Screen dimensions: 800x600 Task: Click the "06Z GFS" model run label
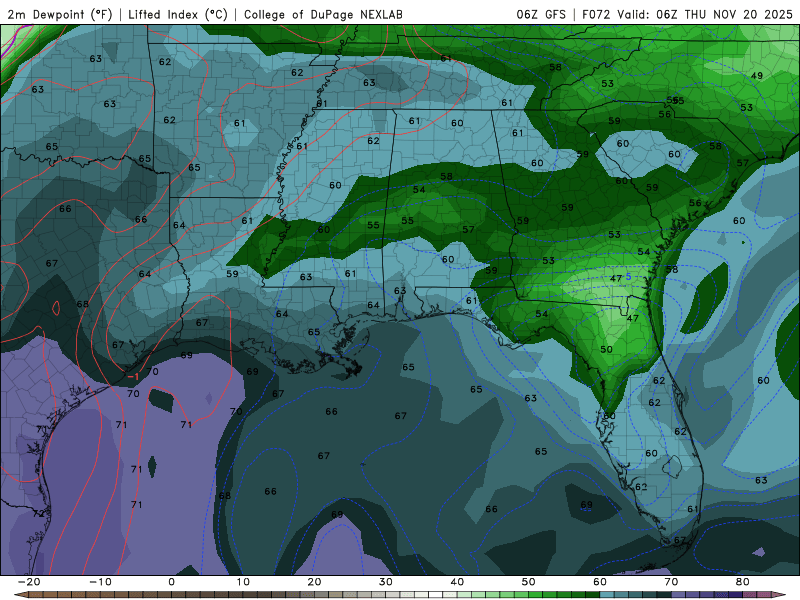541,14
